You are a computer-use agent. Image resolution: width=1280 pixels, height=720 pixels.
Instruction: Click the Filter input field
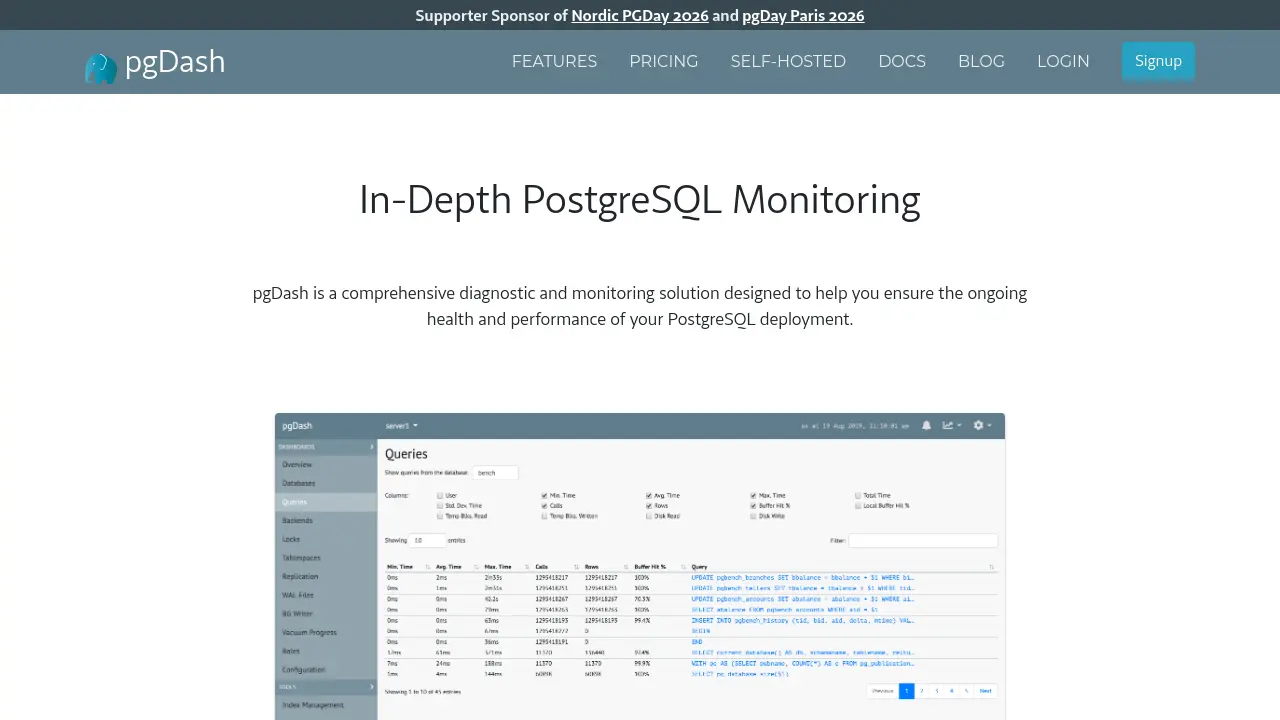[923, 540]
